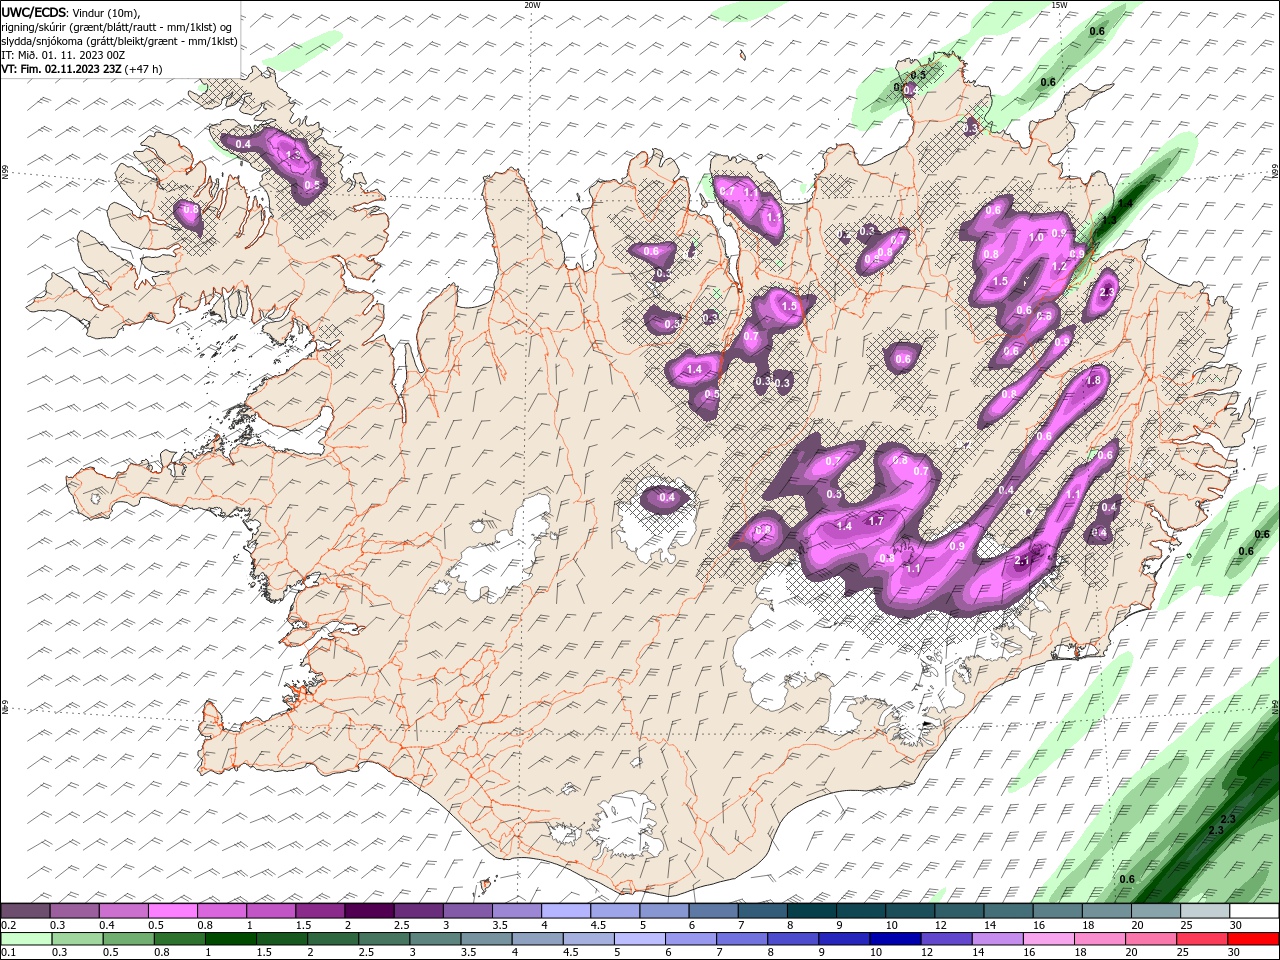Select the deep blue swatch labeled 10

(x=895, y=939)
